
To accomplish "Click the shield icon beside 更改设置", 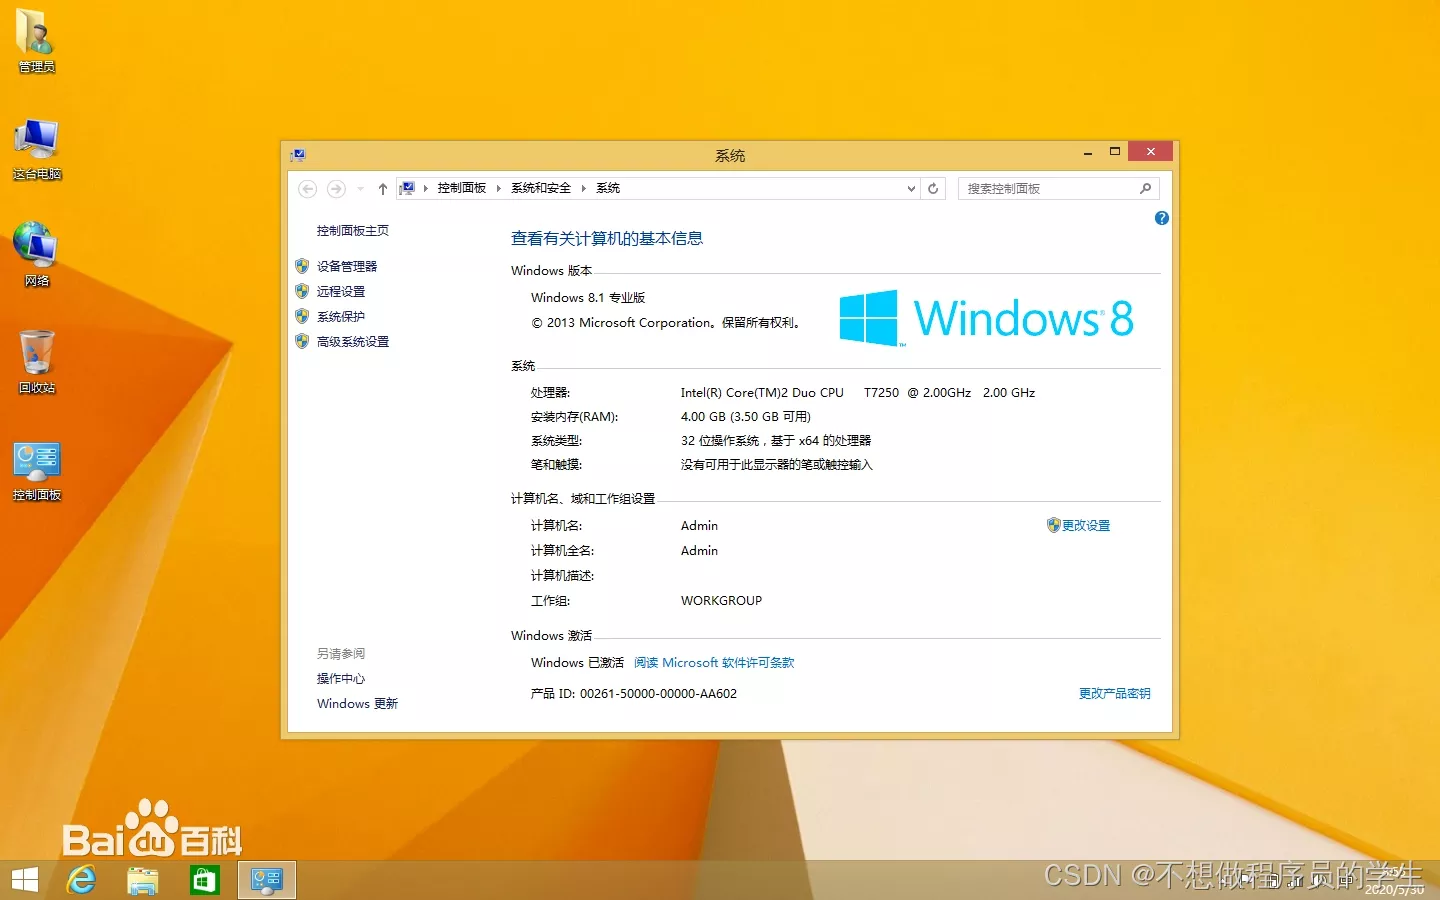I will point(1053,525).
